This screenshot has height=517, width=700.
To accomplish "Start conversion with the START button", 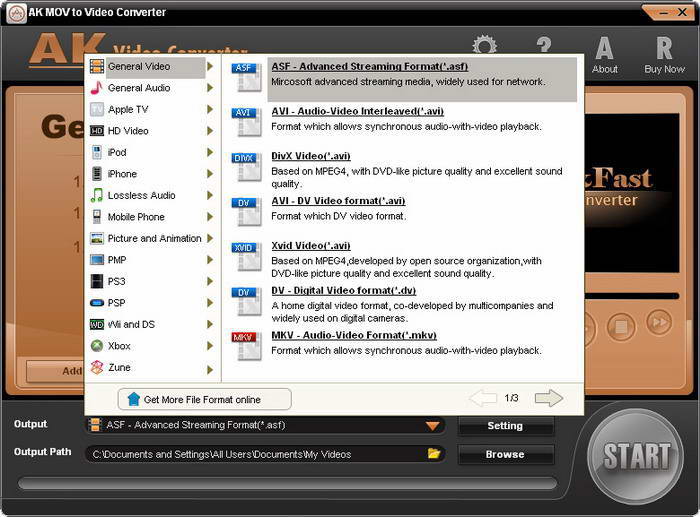I will (x=636, y=457).
